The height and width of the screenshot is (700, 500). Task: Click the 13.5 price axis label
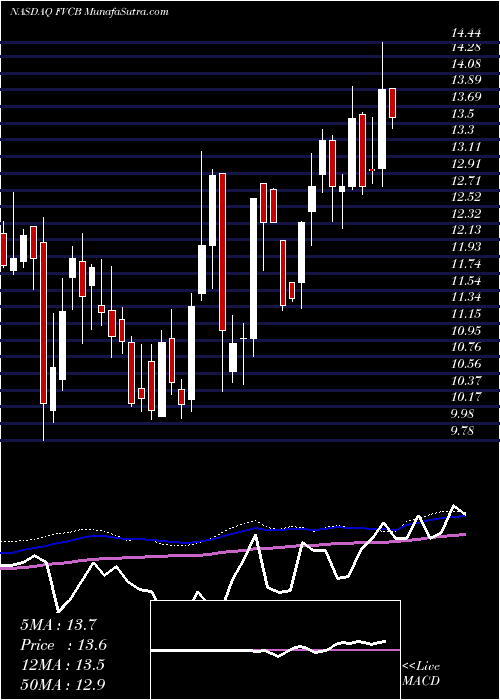point(462,114)
